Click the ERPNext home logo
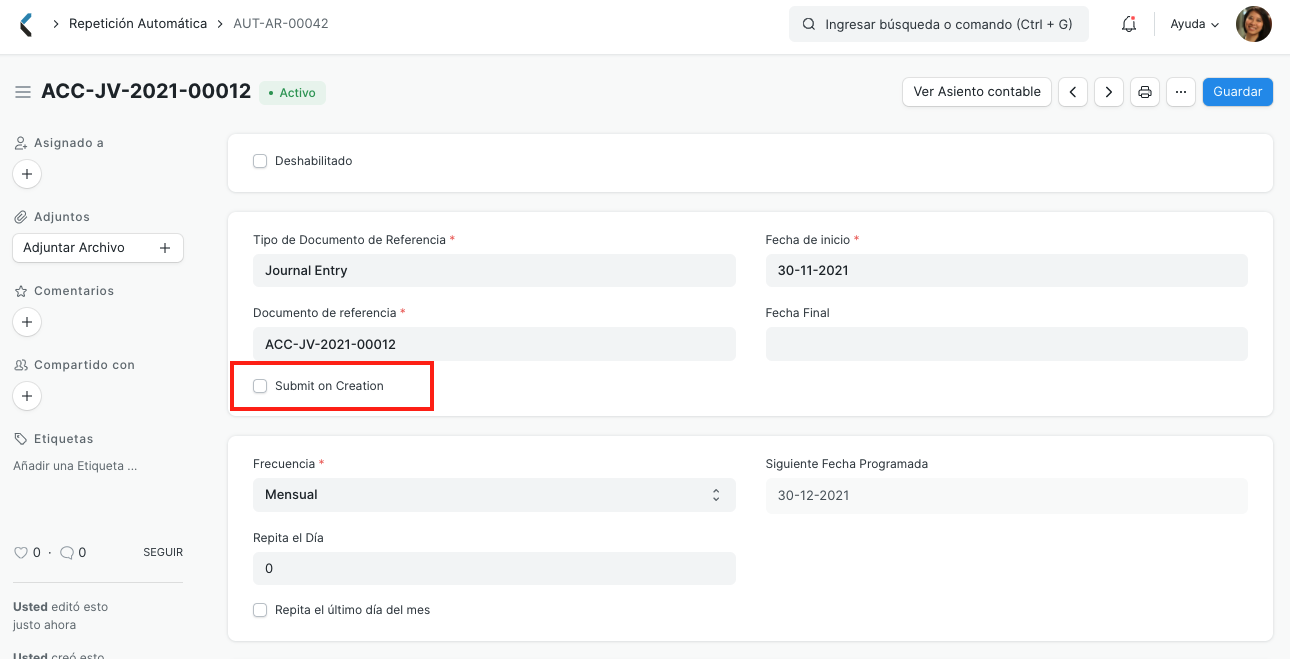The width and height of the screenshot is (1290, 659). click(x=26, y=24)
